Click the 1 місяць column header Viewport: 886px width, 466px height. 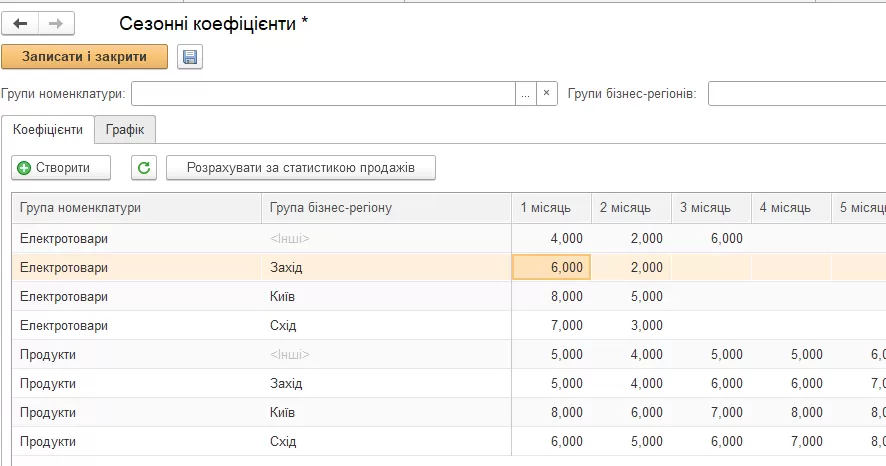coord(551,208)
